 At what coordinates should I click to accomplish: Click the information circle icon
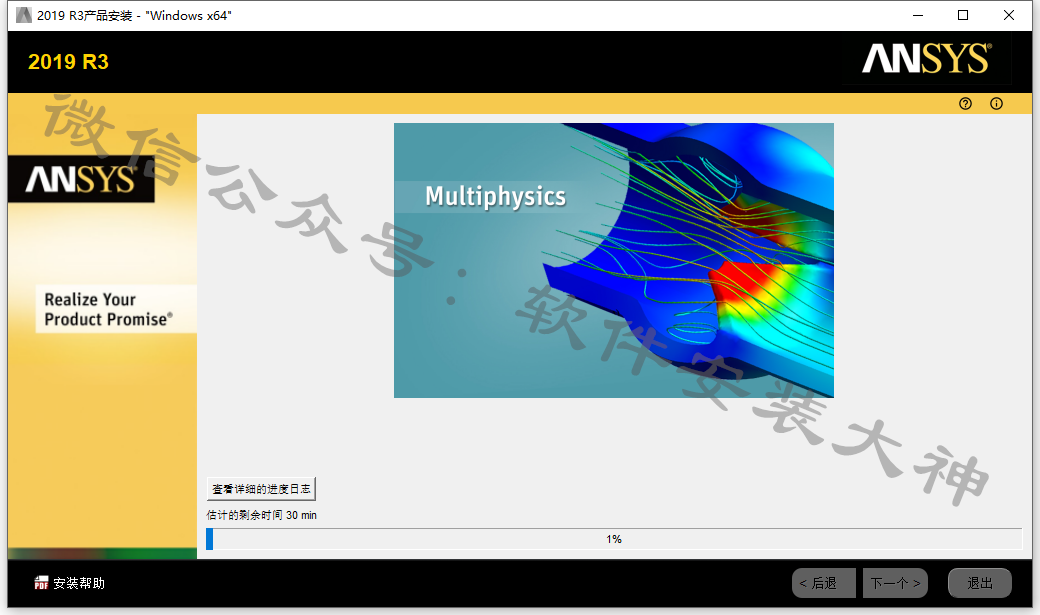tap(996, 103)
